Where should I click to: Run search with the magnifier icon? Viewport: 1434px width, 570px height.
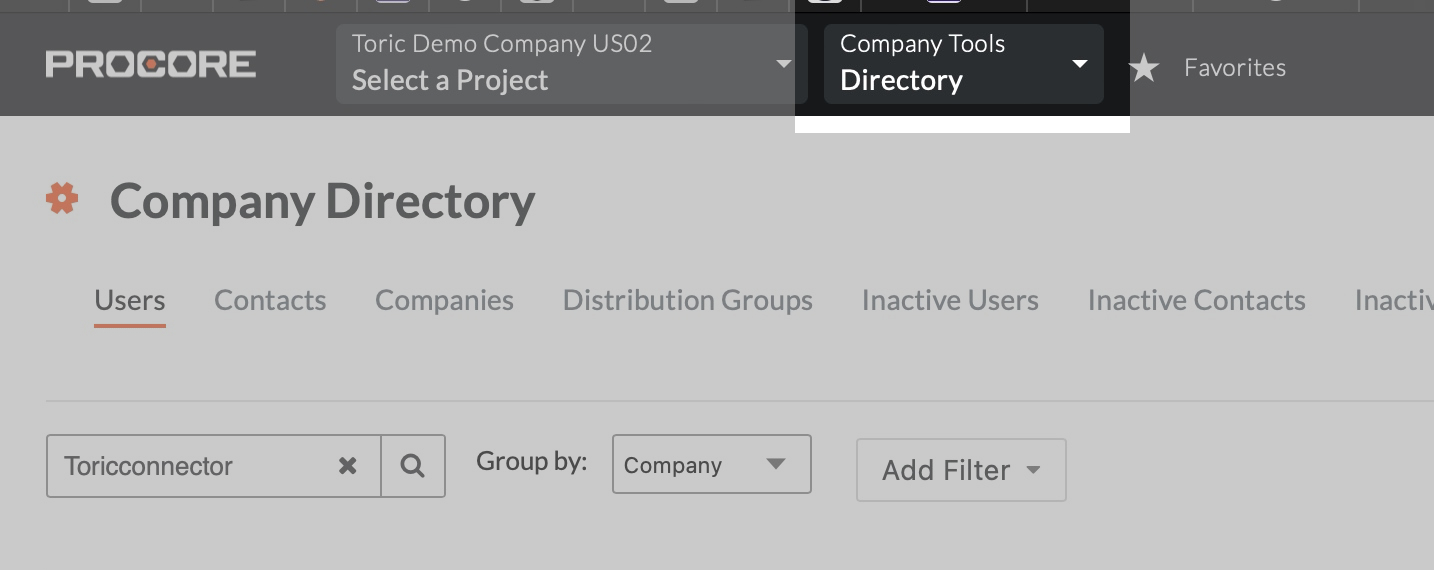(x=413, y=466)
